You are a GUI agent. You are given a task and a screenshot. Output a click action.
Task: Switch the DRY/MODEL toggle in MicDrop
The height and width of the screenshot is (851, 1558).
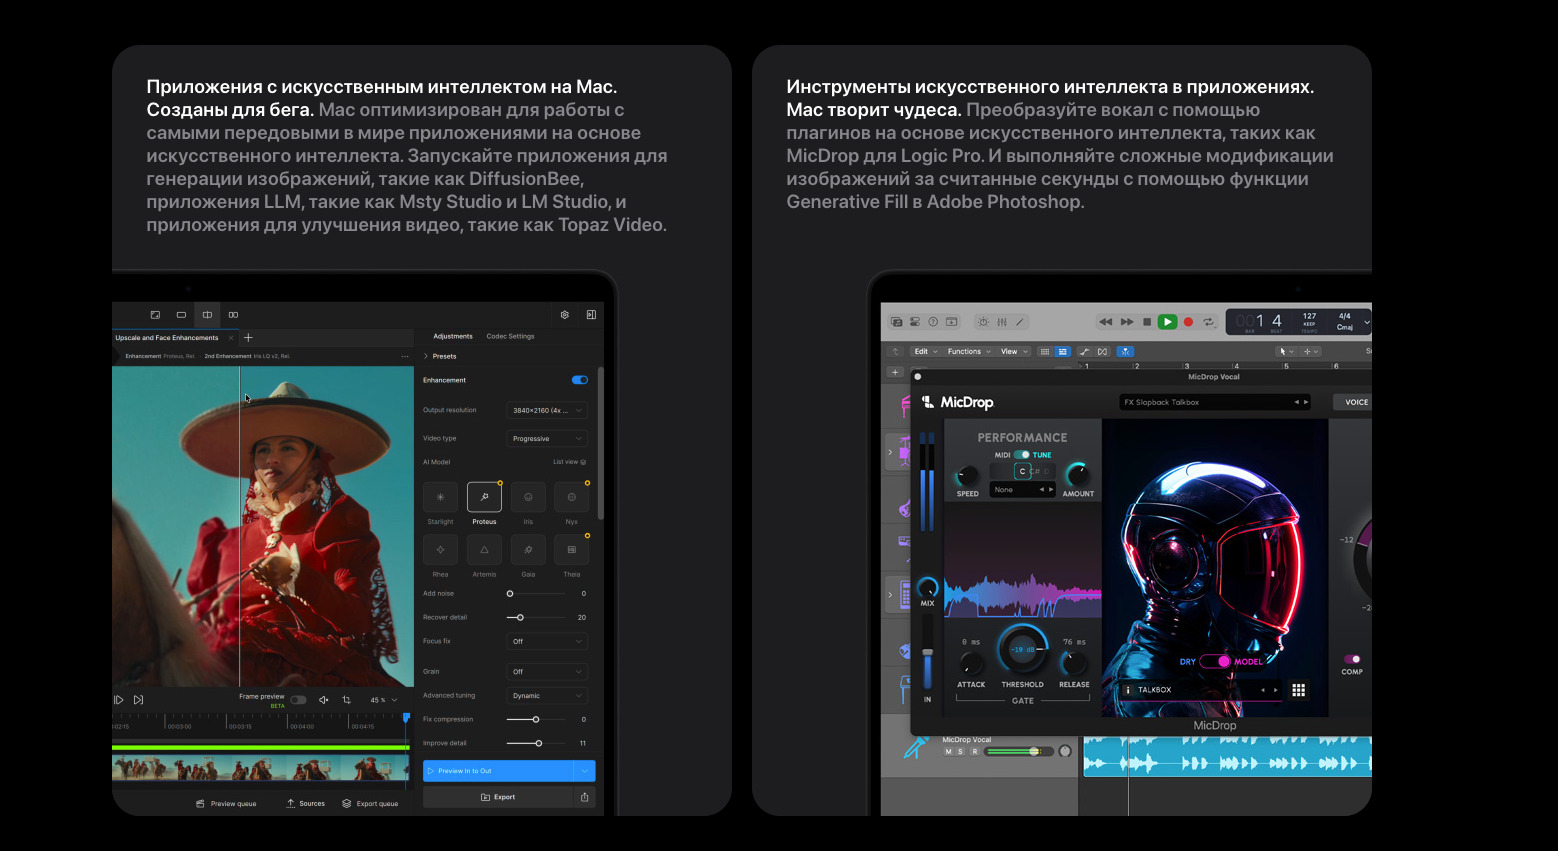click(1217, 661)
